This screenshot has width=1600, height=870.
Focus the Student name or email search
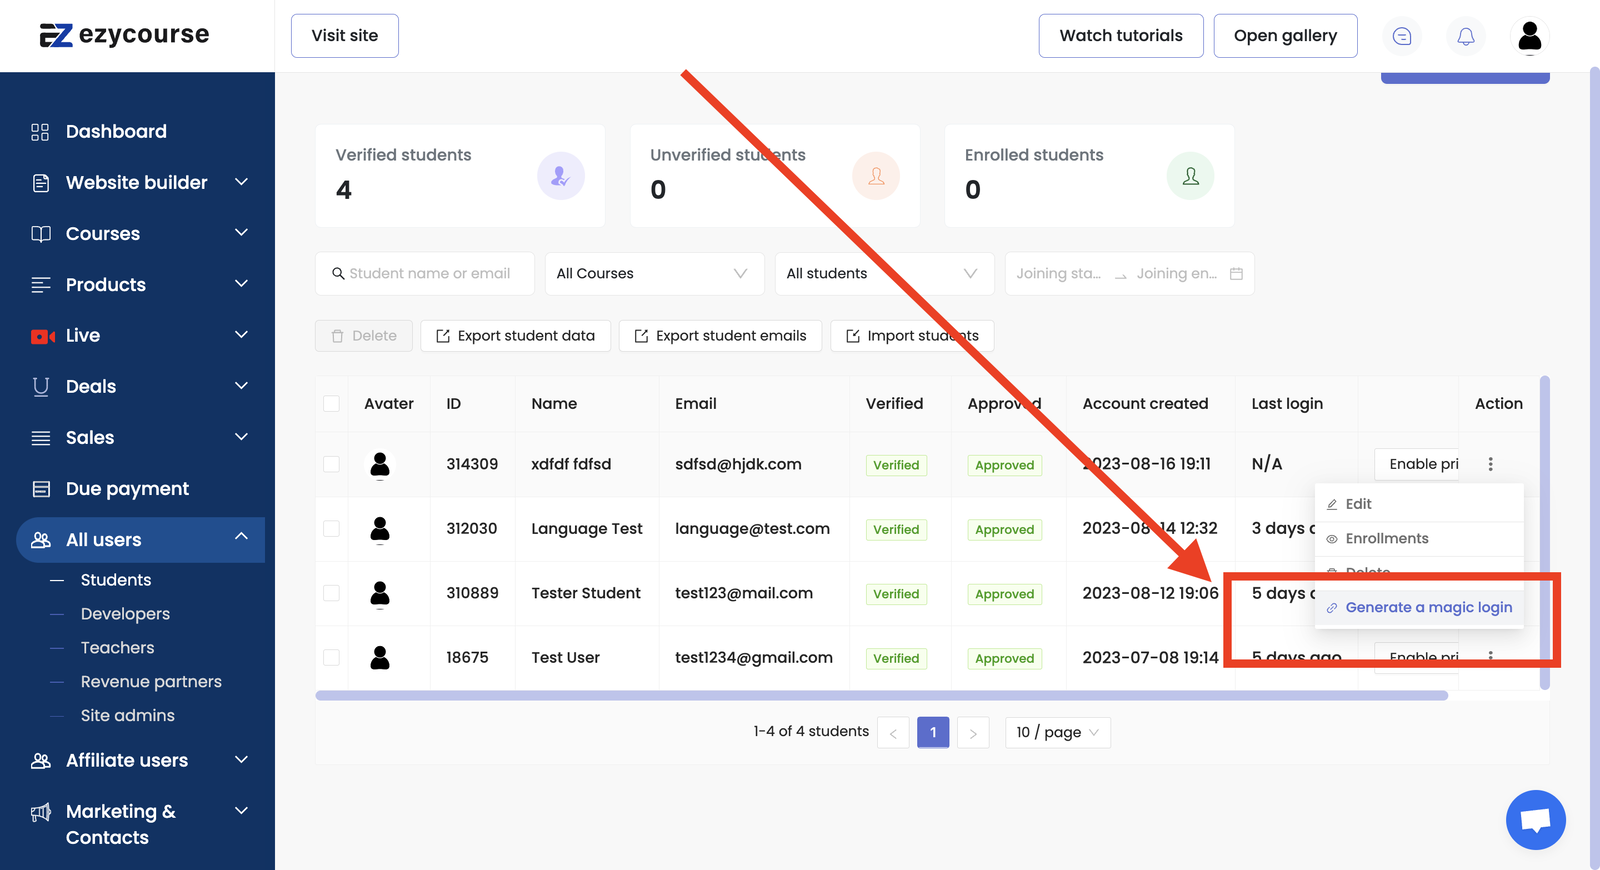coord(428,274)
